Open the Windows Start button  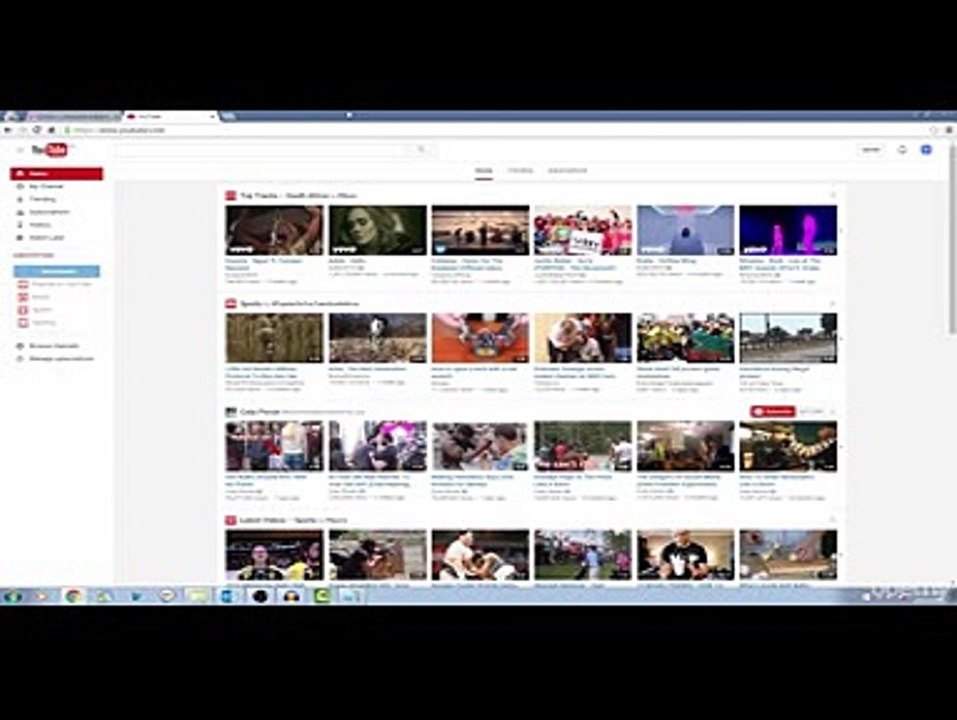12,596
